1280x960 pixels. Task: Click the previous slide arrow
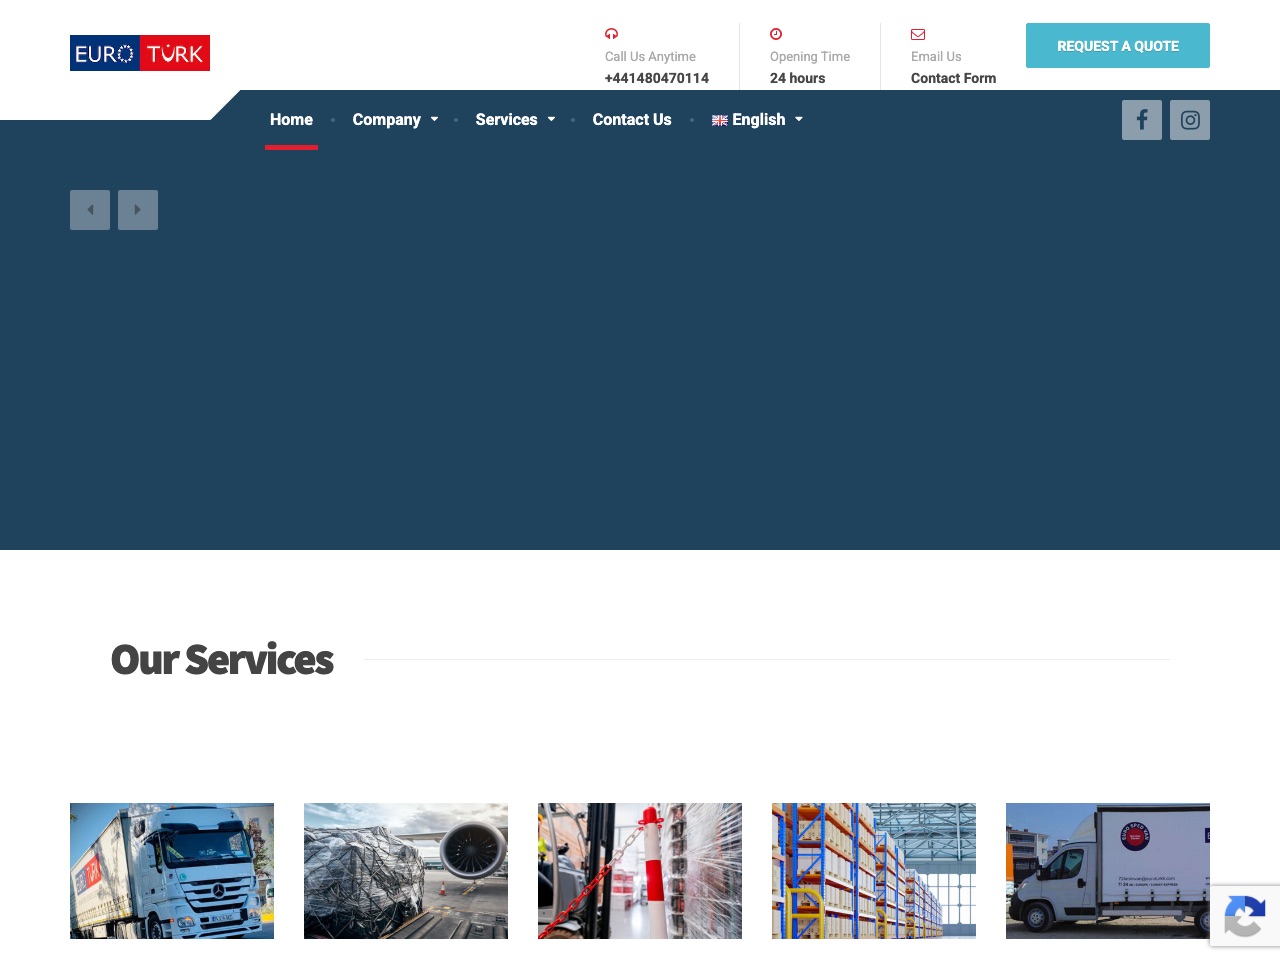pyautogui.click(x=90, y=210)
